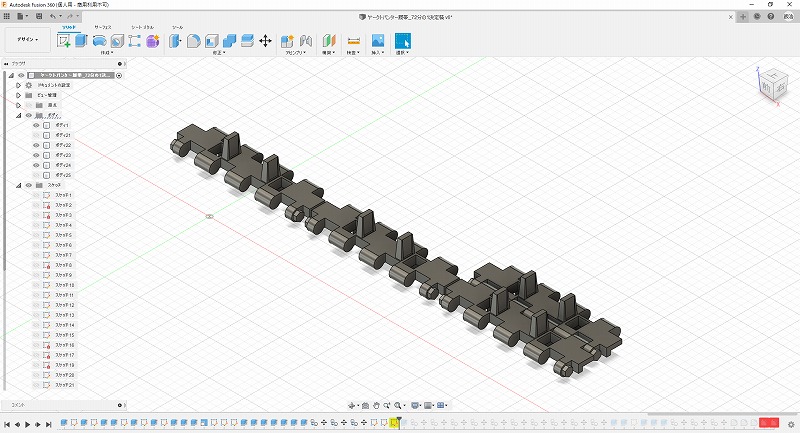This screenshot has width=800, height=433.
Task: Toggle visibility of ボディ22
Action: 36,145
